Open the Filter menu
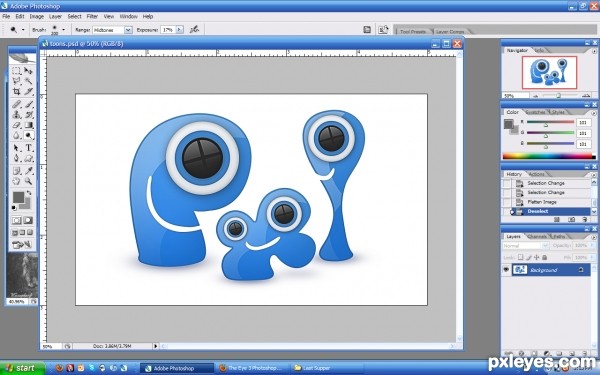The height and width of the screenshot is (375, 600). (x=92, y=16)
